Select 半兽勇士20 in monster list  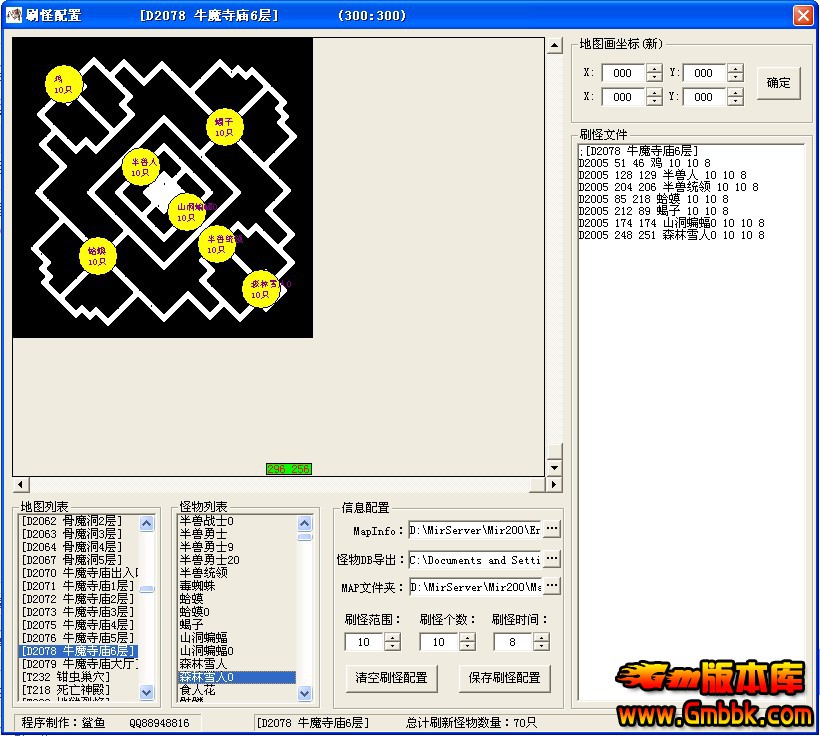237,560
